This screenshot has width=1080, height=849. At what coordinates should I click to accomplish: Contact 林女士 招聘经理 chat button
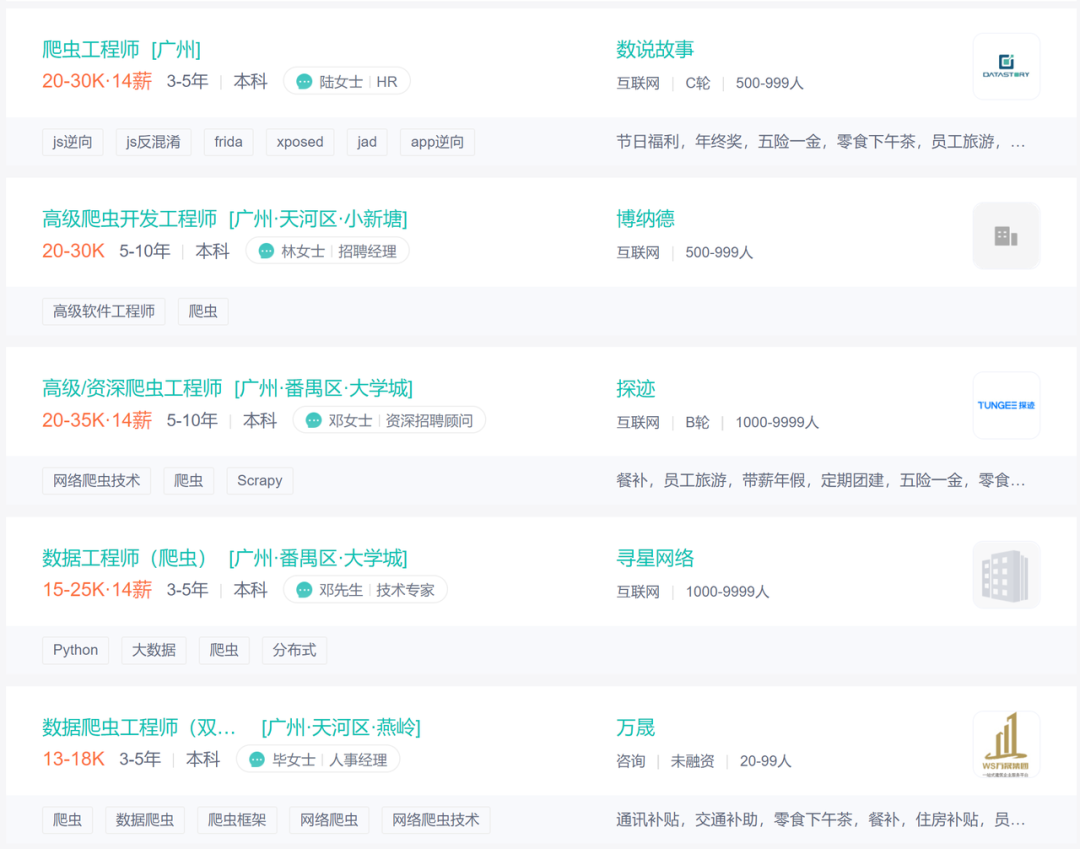327,251
